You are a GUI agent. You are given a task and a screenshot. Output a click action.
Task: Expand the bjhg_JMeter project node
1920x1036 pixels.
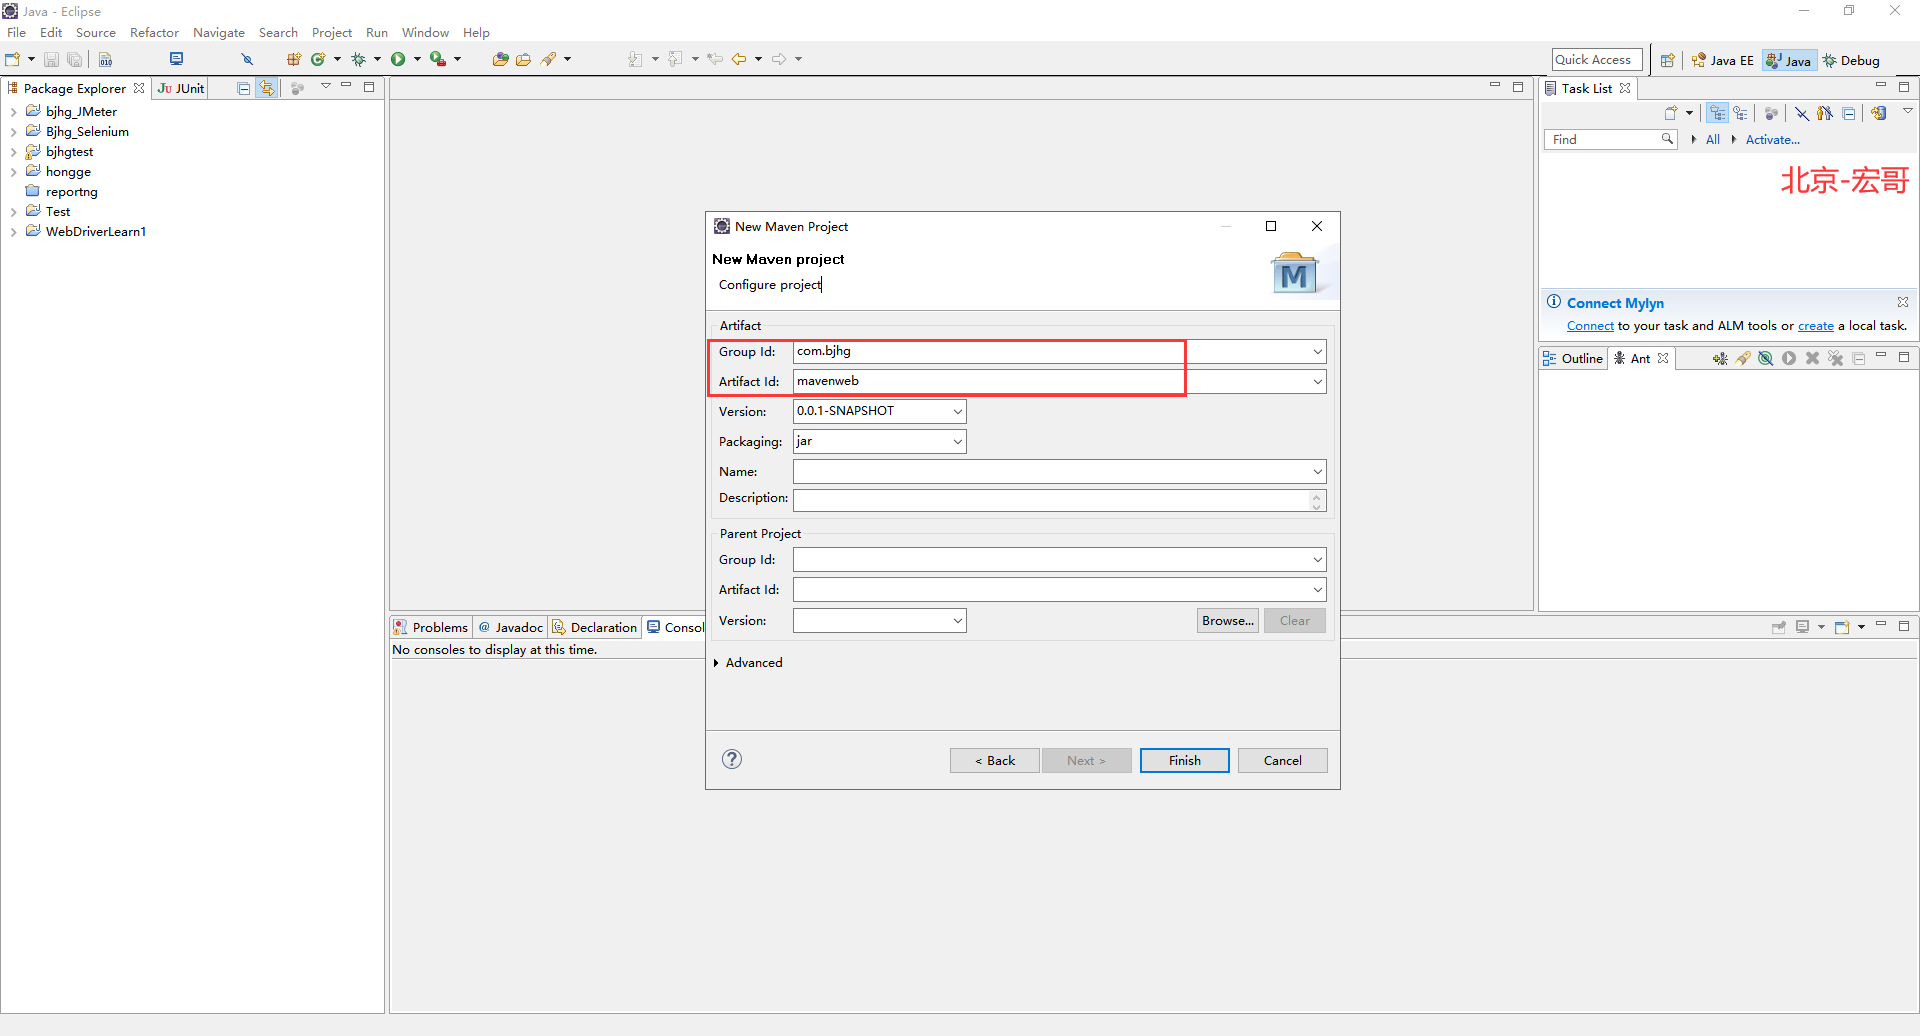13,112
